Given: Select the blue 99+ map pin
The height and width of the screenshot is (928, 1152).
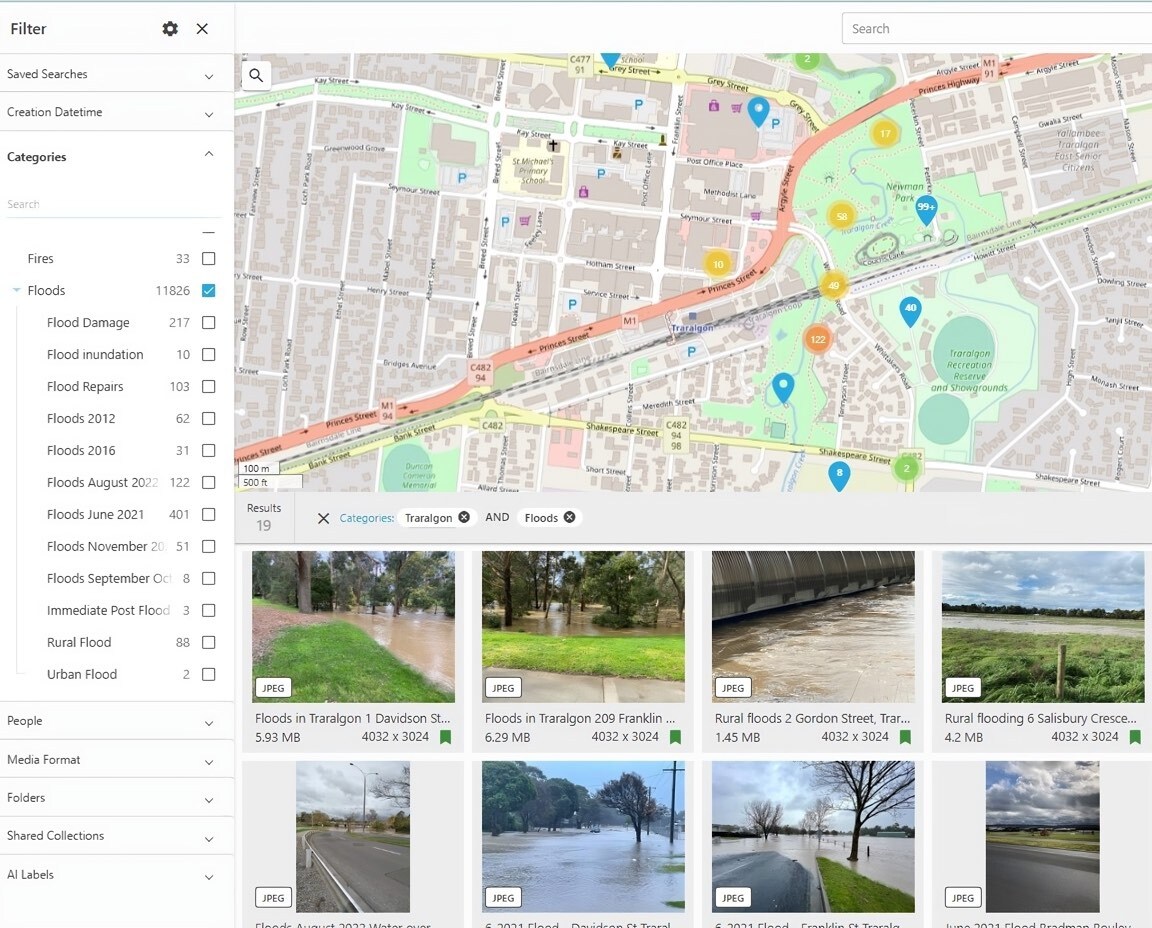Looking at the screenshot, I should 926,209.
